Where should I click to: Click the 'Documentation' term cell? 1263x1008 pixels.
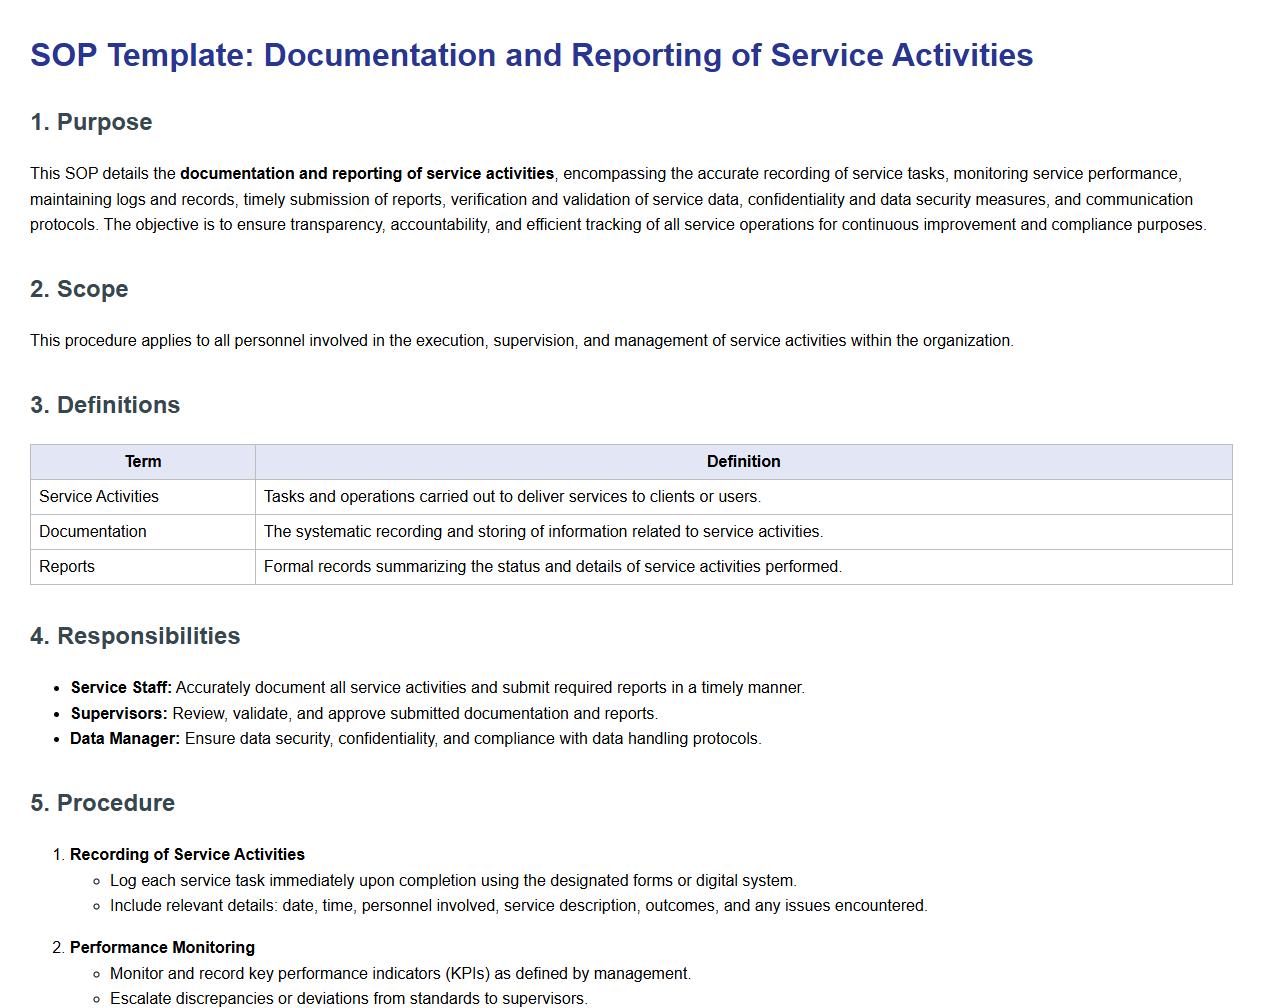tap(93, 532)
